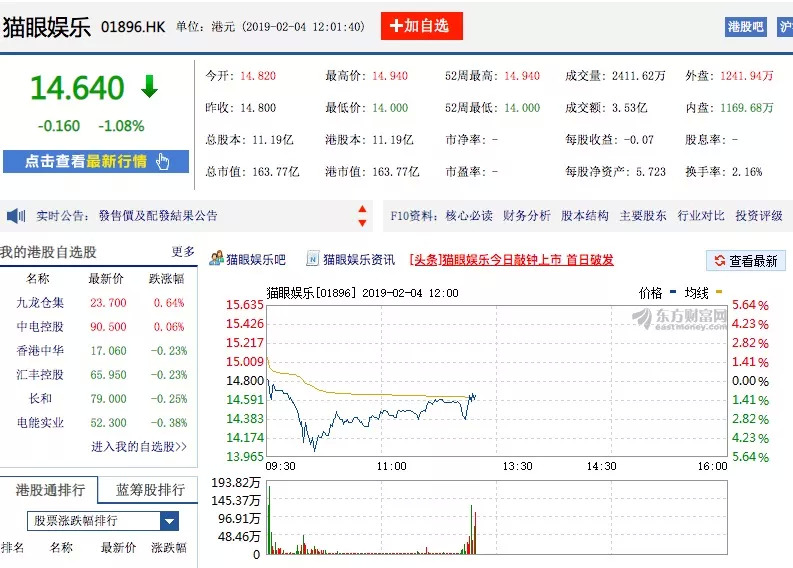
Task: Switch to the 港股通排行 tab
Action: click(49, 490)
